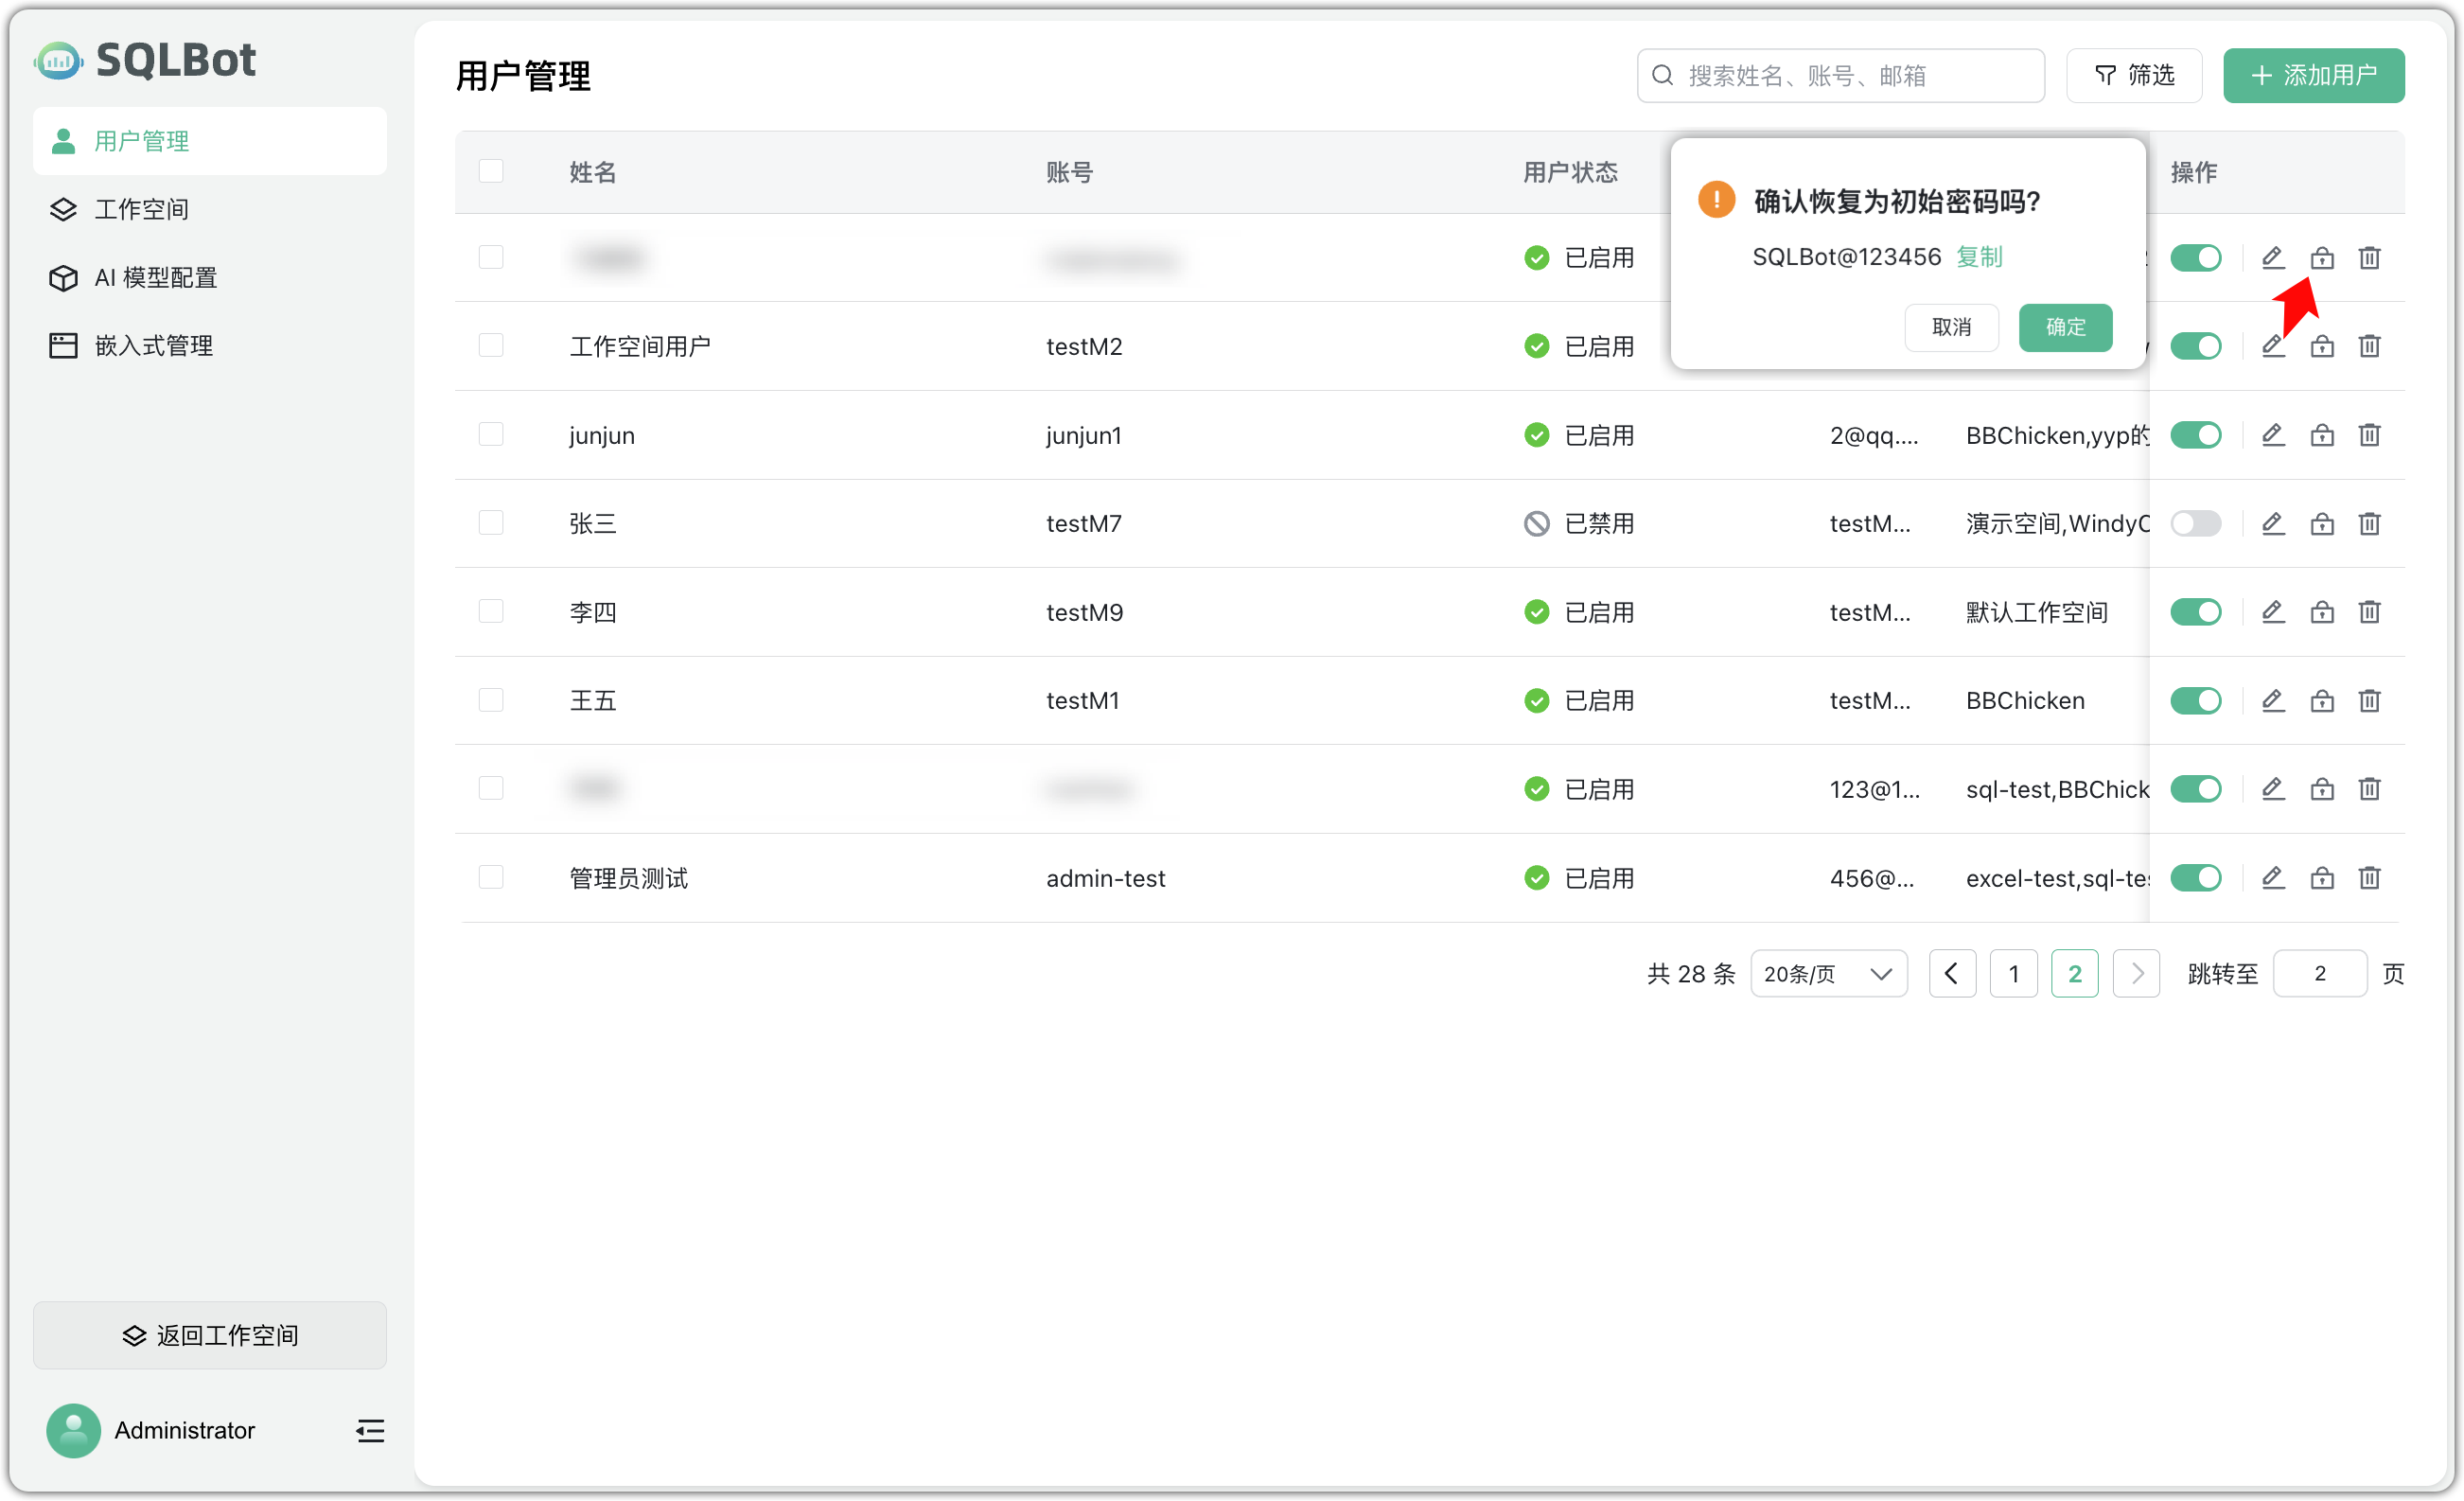
Task: Enable 张三's account toggle
Action: pyautogui.click(x=2196, y=523)
